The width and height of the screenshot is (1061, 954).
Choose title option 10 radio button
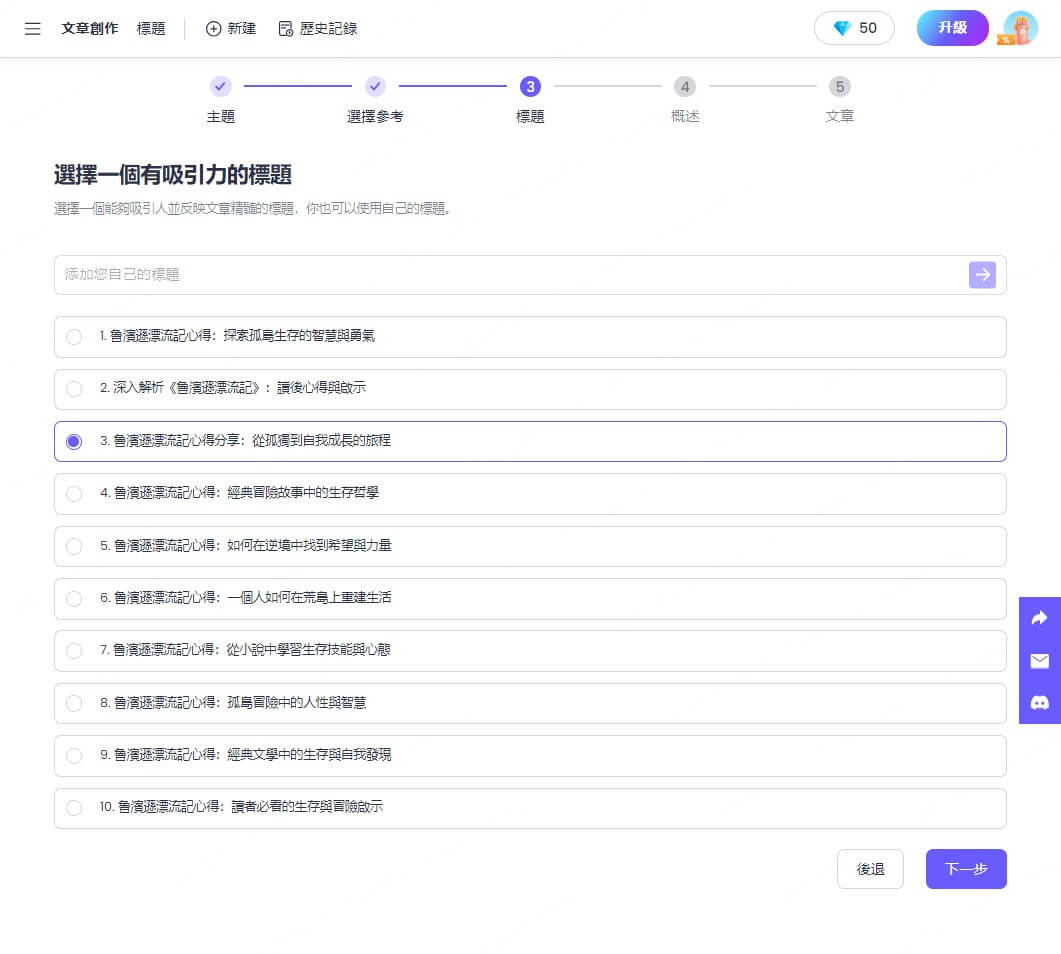click(x=74, y=808)
